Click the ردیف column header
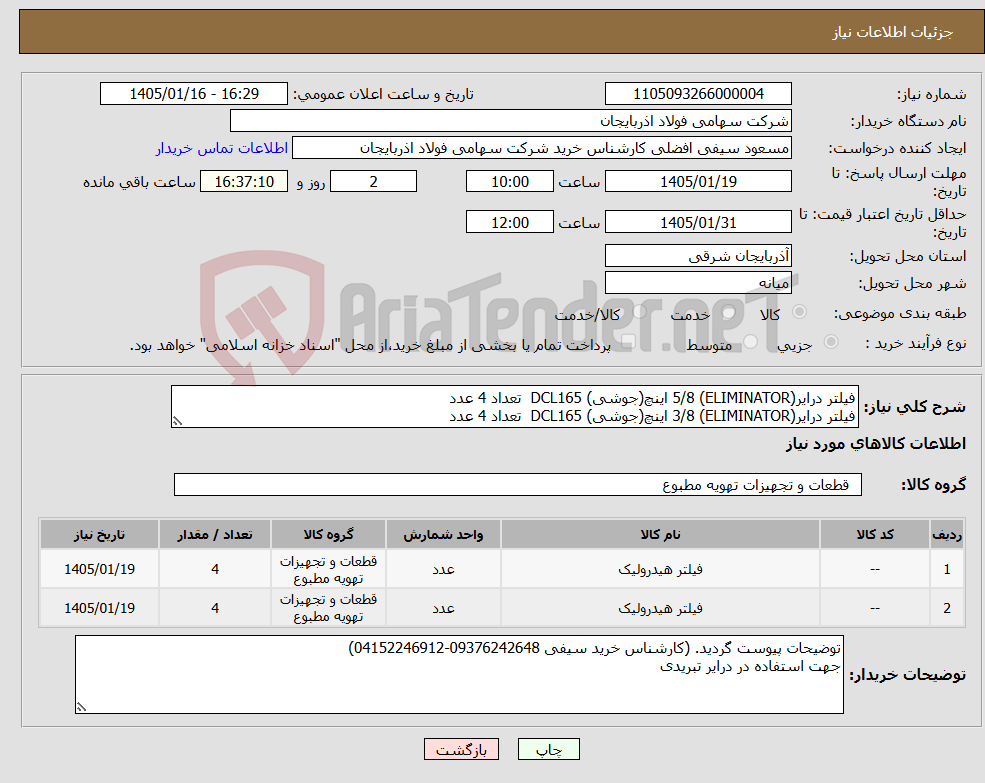 click(947, 534)
